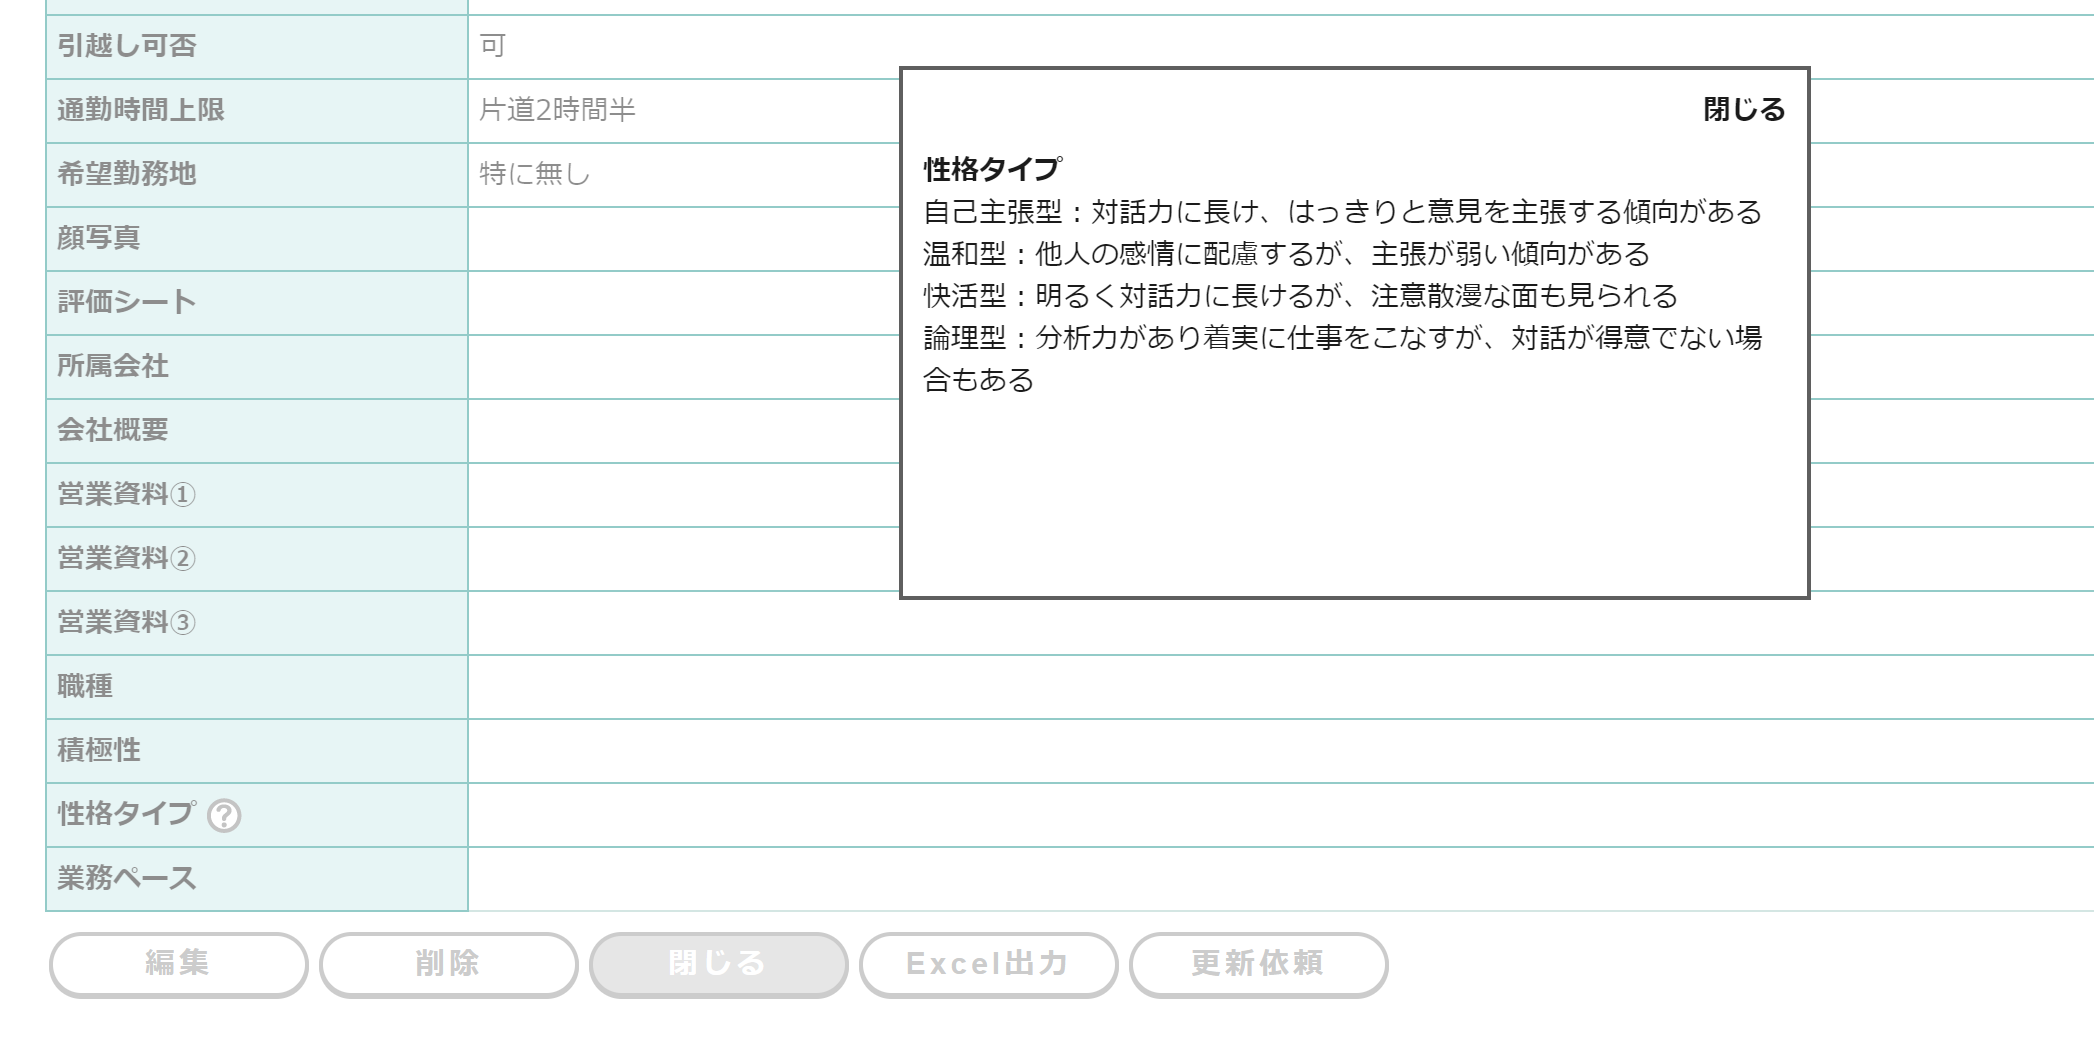Click the 職種 row header
This screenshot has height=1052, width=2094.
pos(85,686)
